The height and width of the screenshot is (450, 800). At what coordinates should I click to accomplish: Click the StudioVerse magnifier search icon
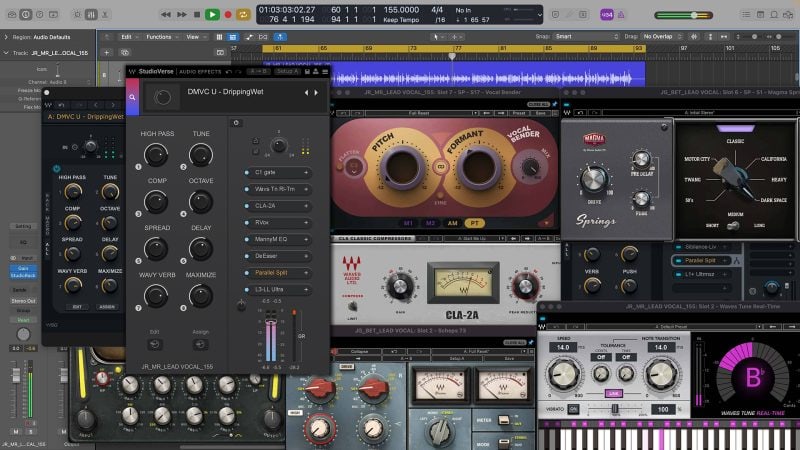133,97
